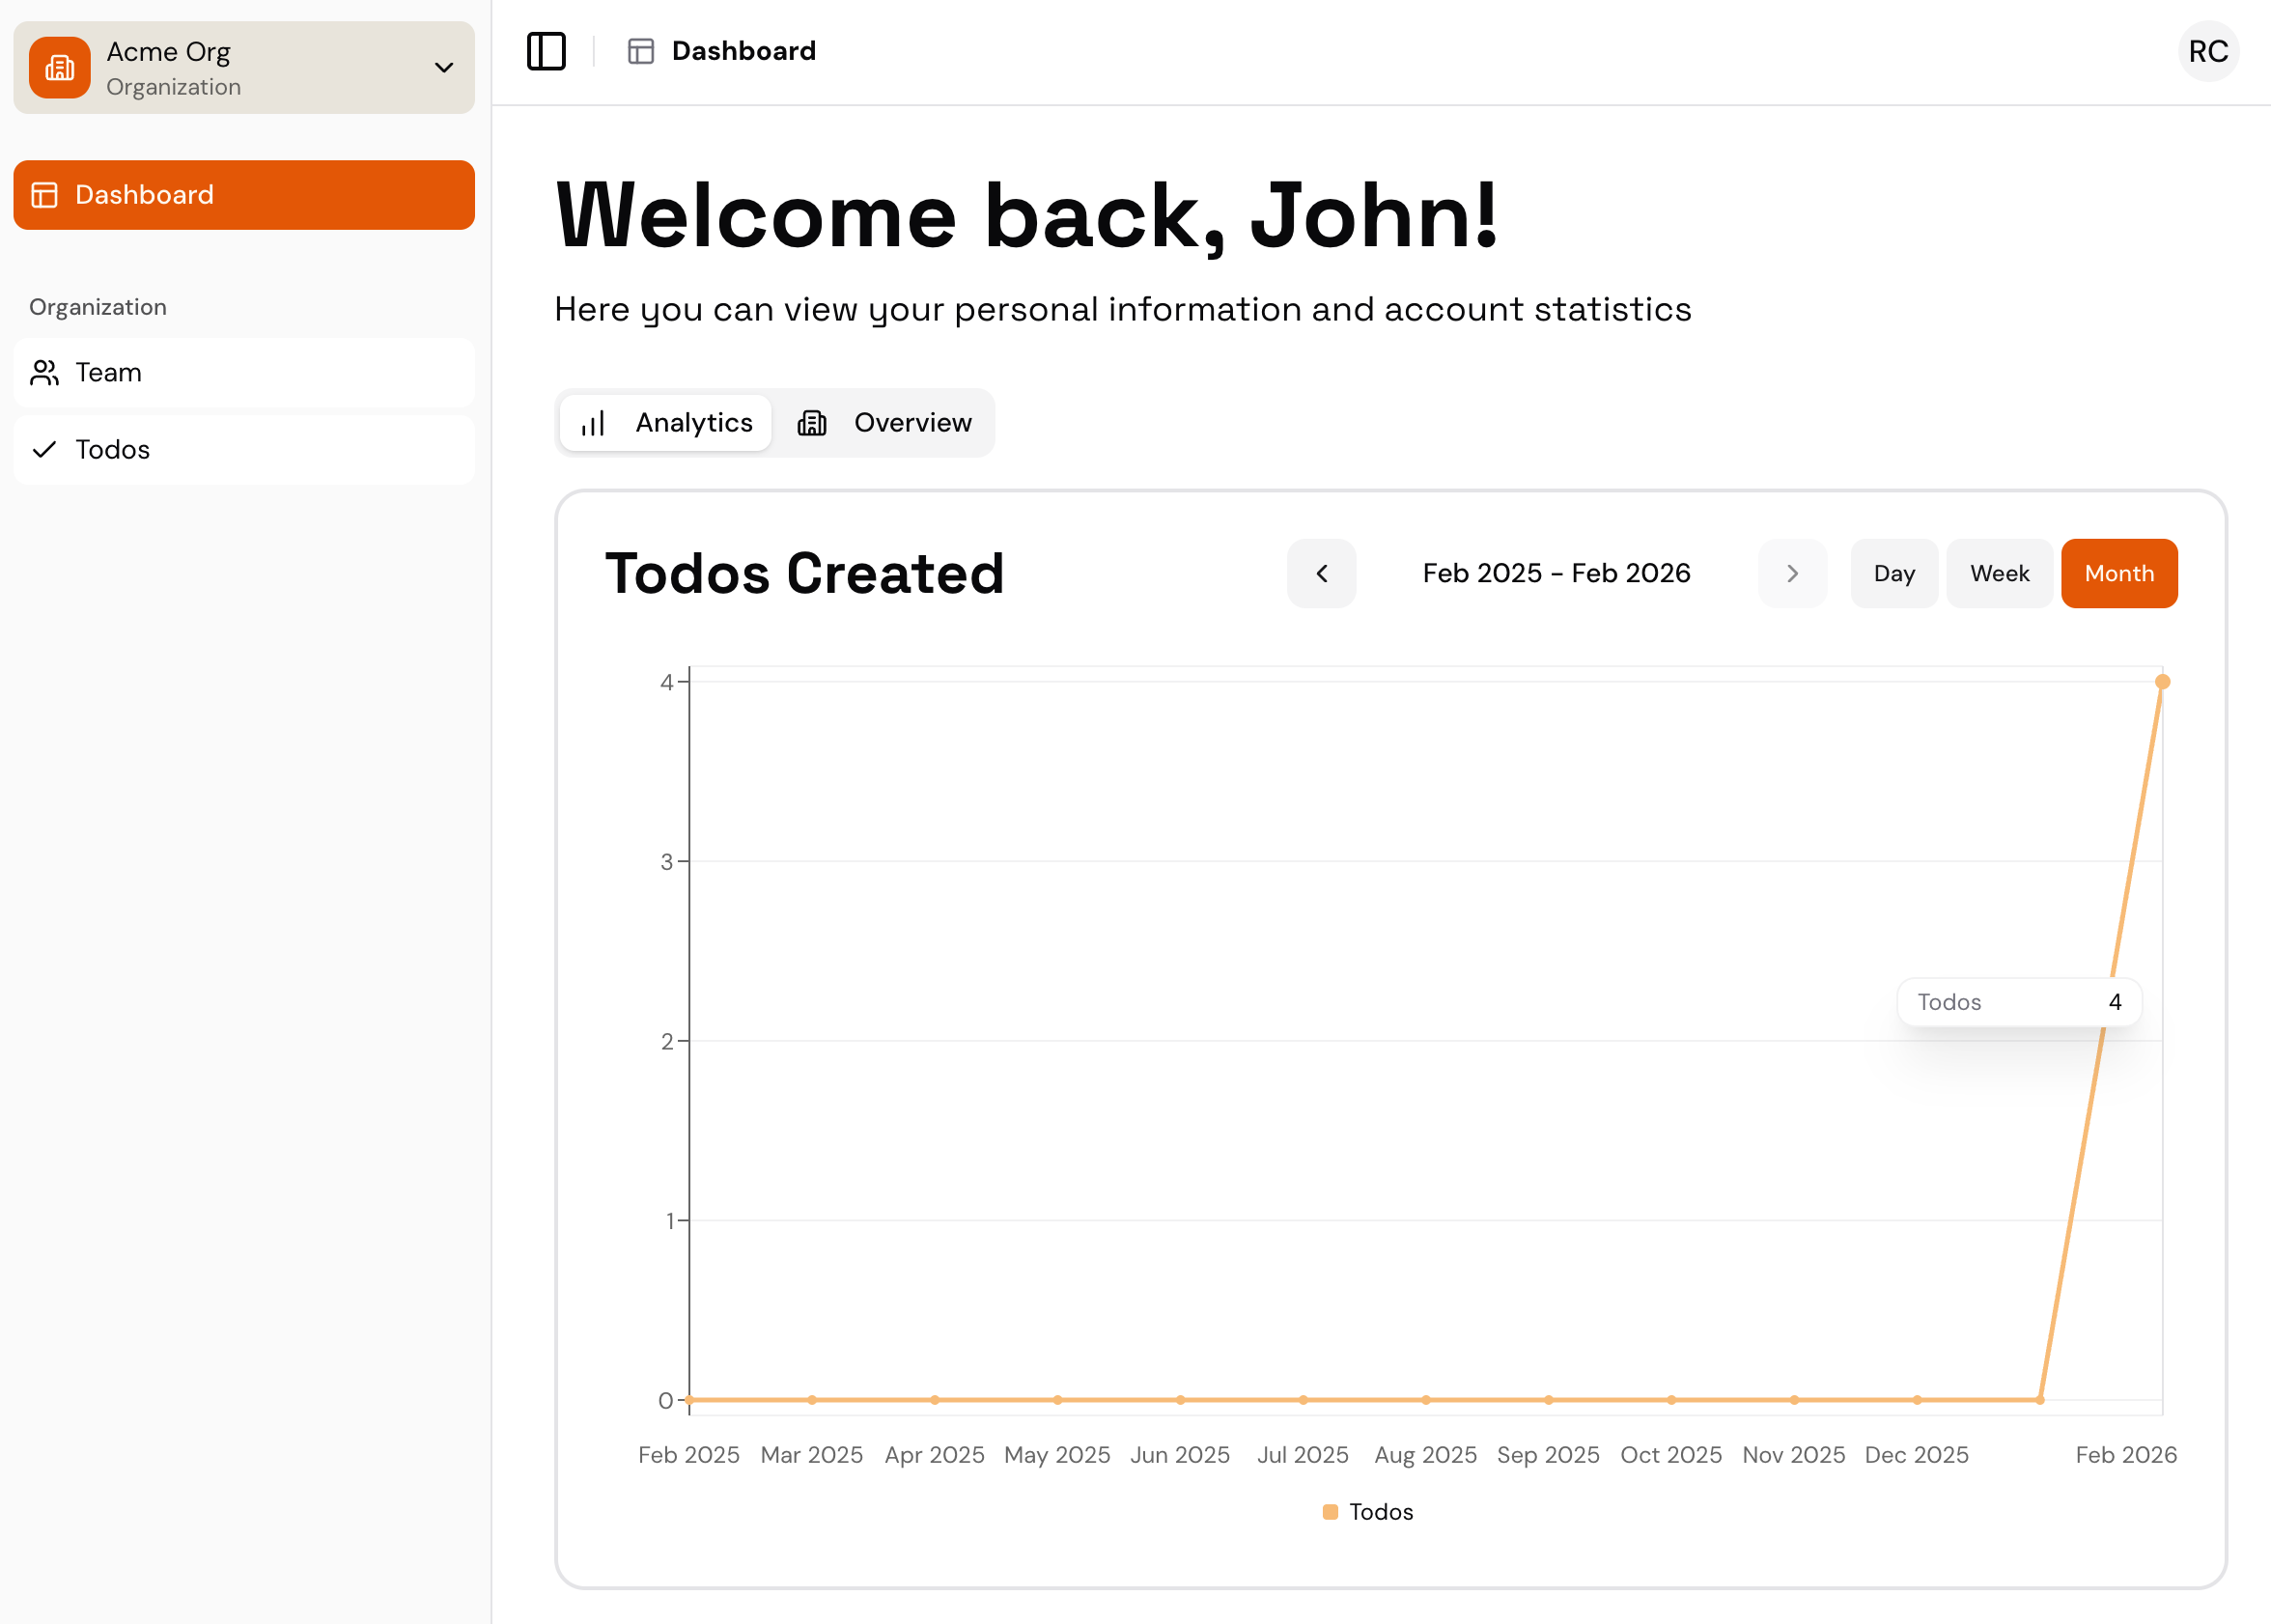Click the Dashboard breadcrumb layout icon
This screenshot has width=2271, height=1624.
click(640, 51)
